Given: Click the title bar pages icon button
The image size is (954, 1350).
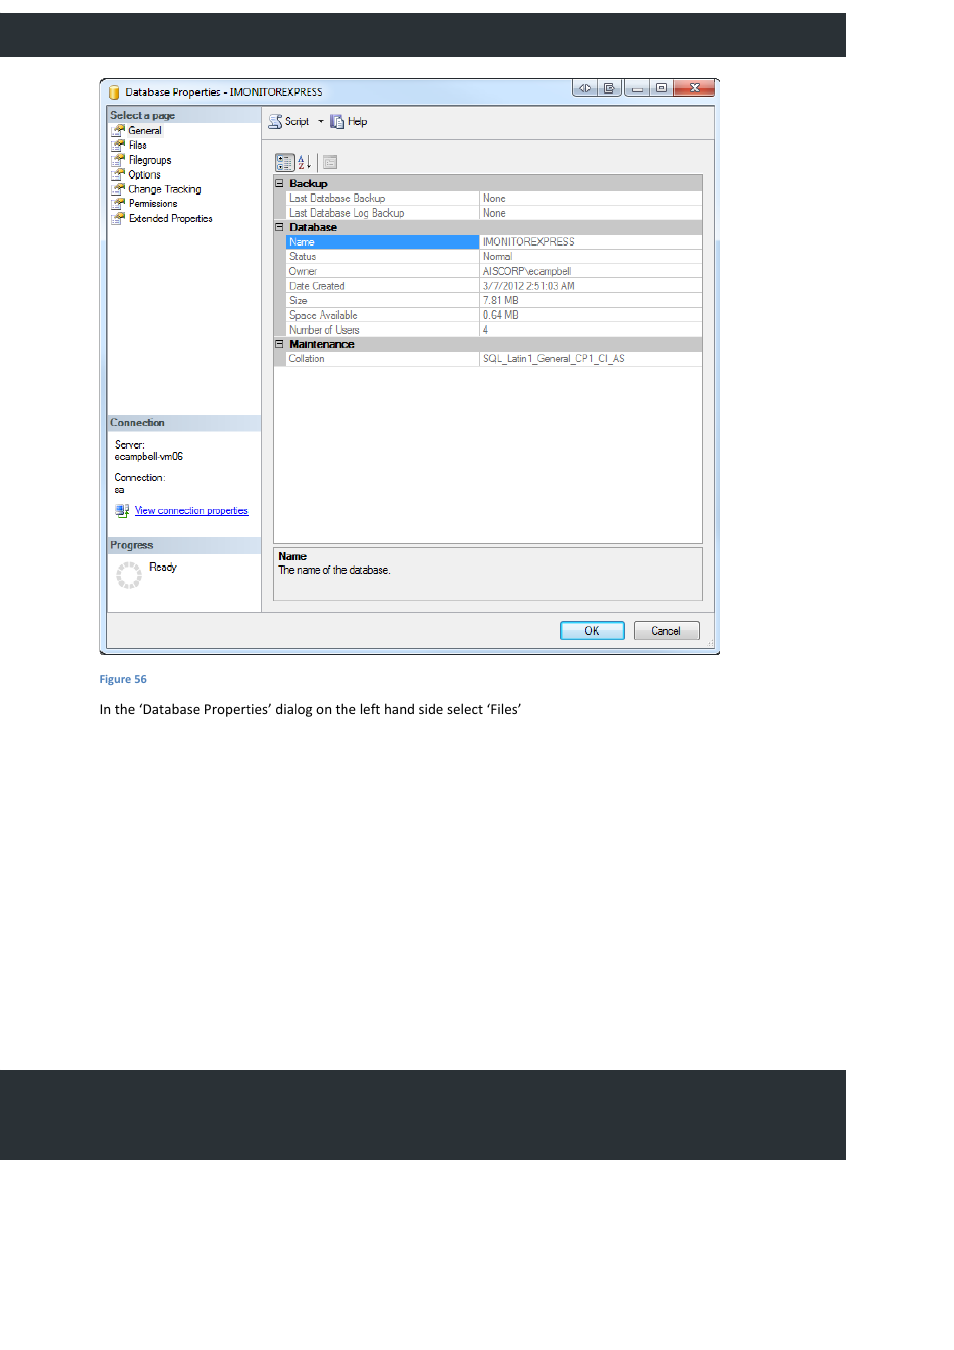Looking at the screenshot, I should 609,88.
